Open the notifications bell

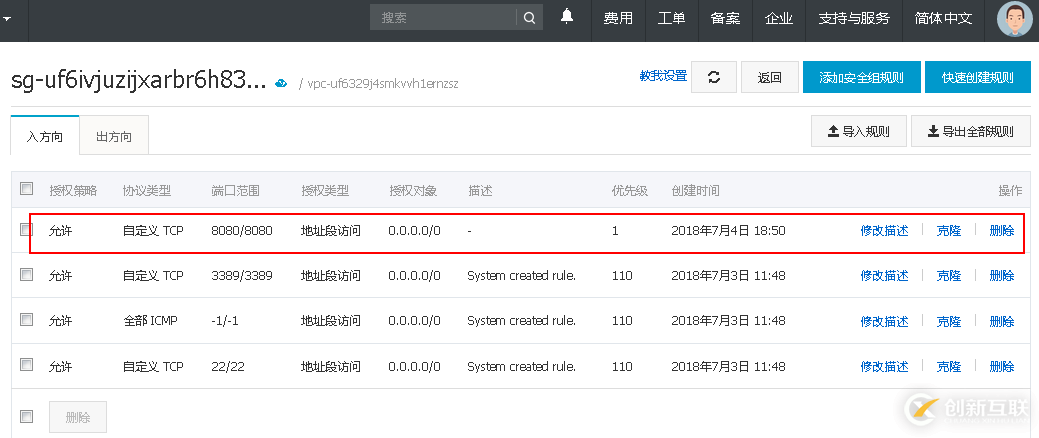click(x=567, y=17)
